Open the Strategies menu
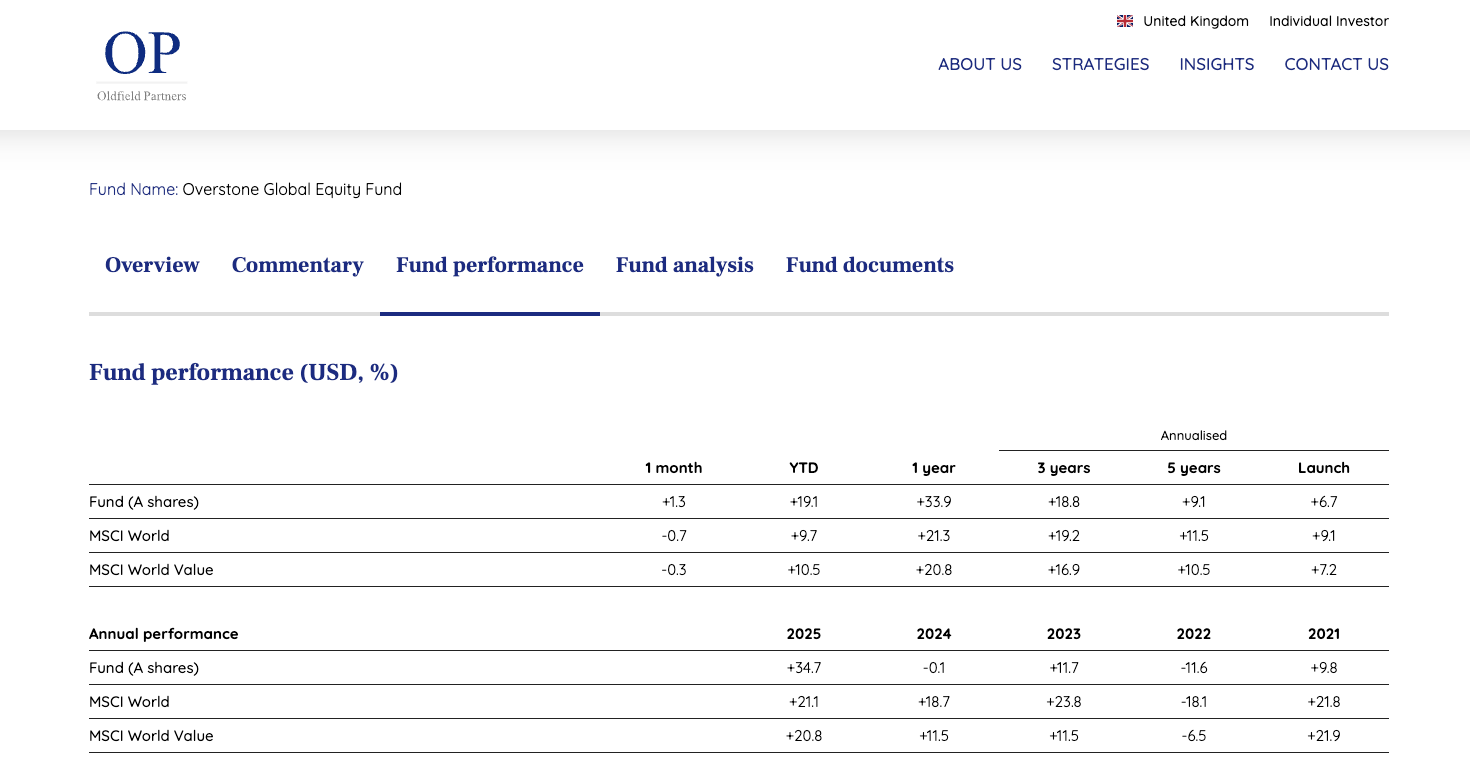Viewport: 1470px width, 778px height. coord(1101,64)
